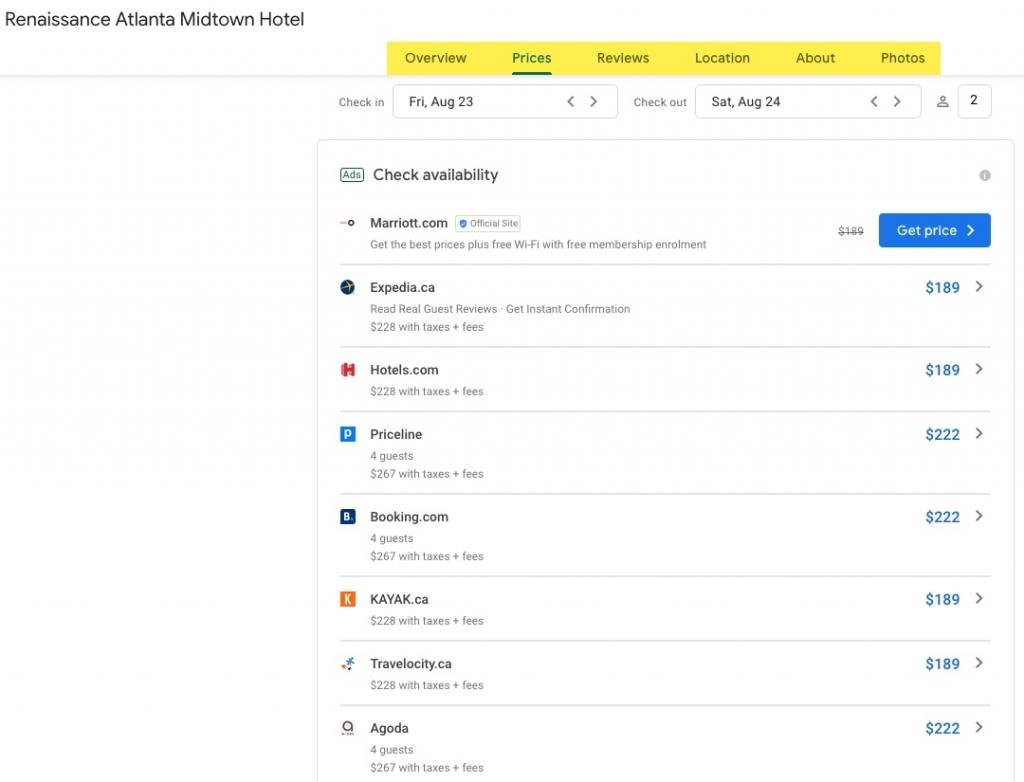Click the $222 price for Agoda
Viewport: 1024px width, 782px height.
tap(942, 728)
